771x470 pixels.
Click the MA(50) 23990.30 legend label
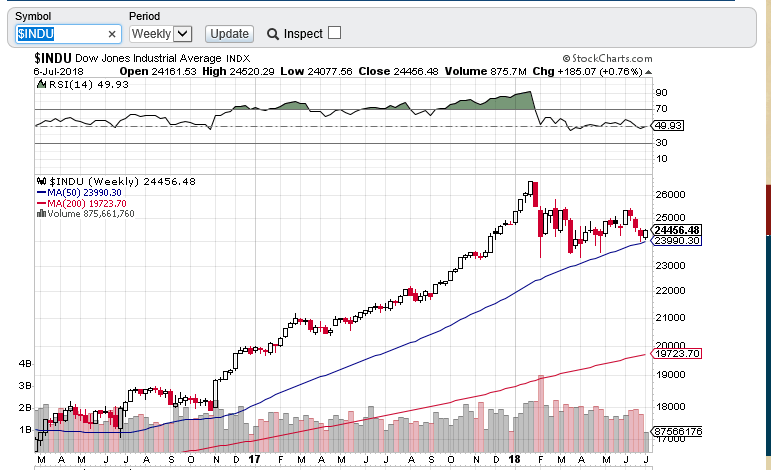(x=84, y=193)
